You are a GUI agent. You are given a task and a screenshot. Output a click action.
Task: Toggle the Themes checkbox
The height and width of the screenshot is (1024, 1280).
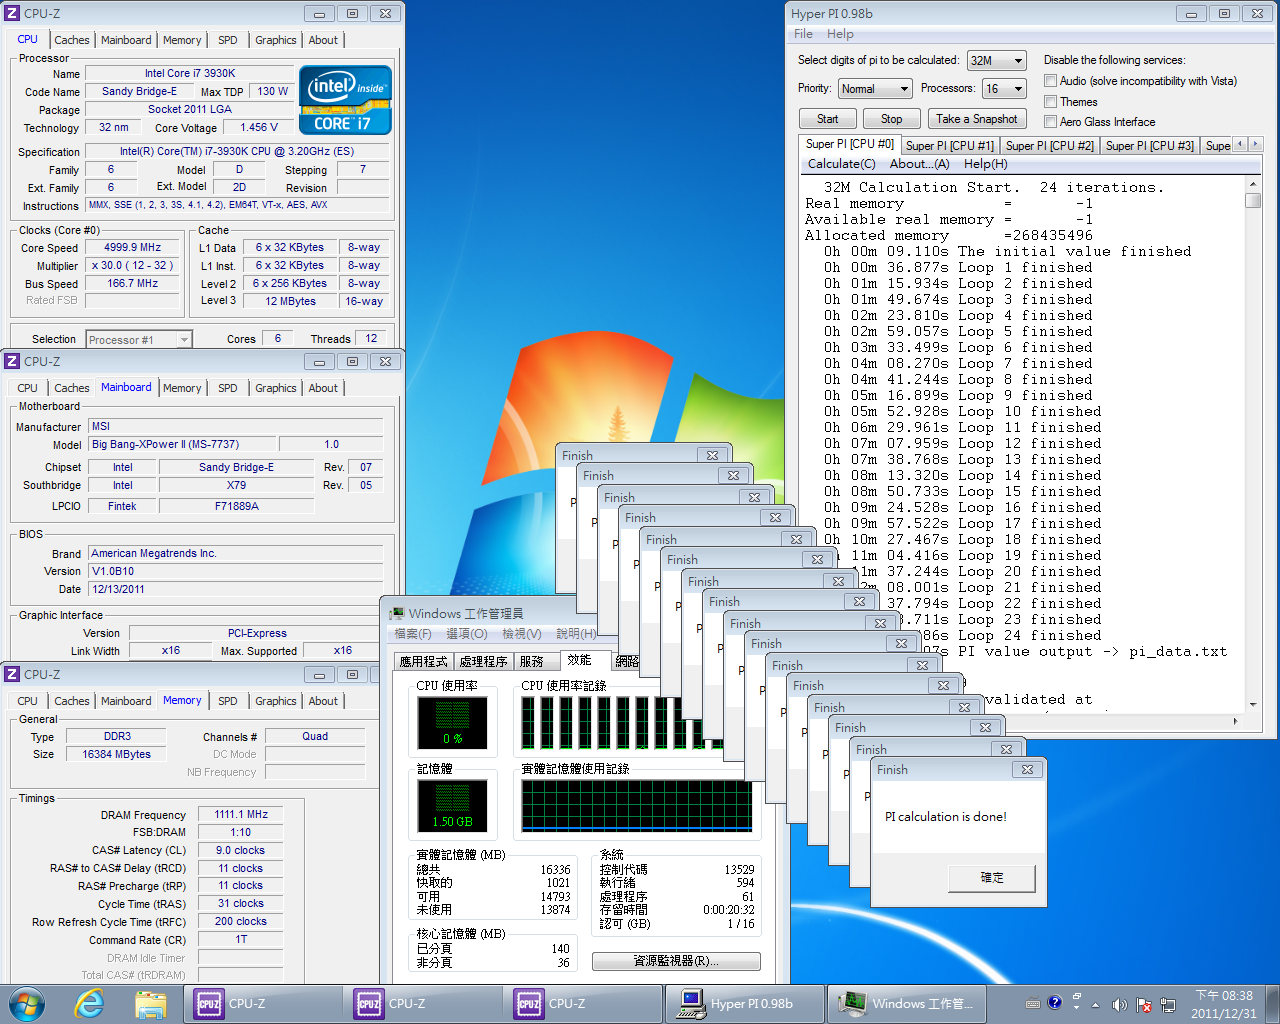tap(1051, 102)
